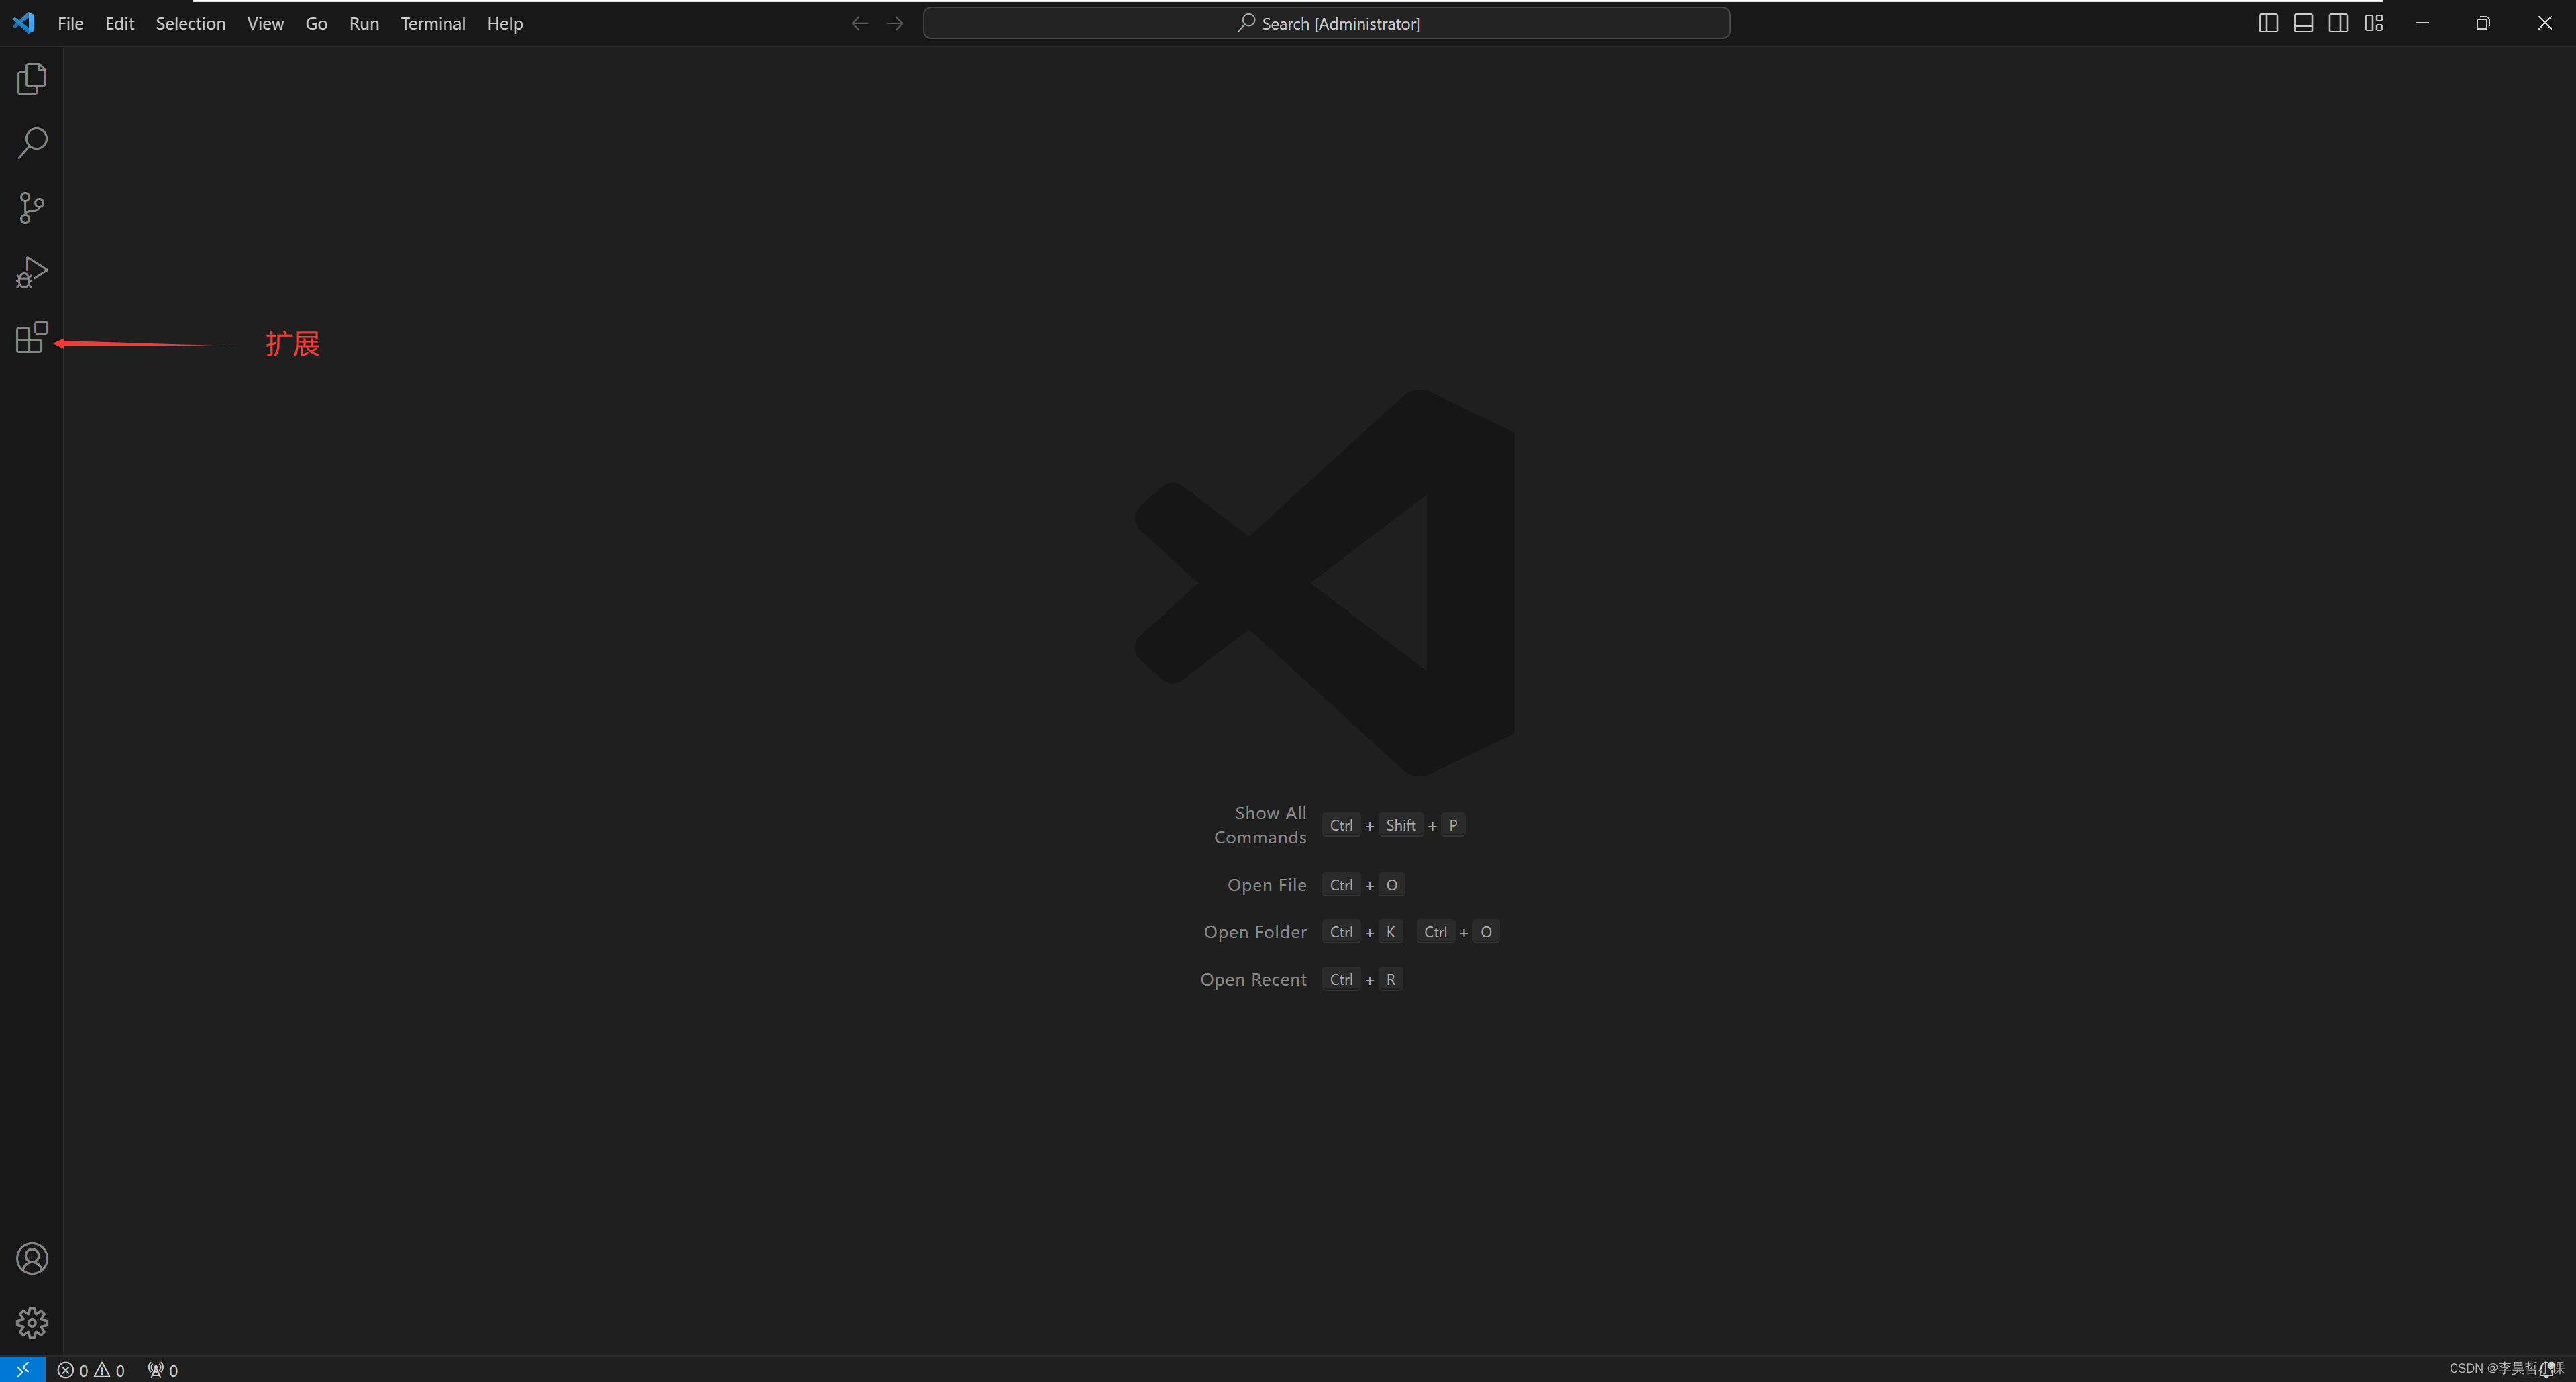The height and width of the screenshot is (1382, 2576).
Task: Open the Explorer view in activity bar
Action: coord(32,79)
